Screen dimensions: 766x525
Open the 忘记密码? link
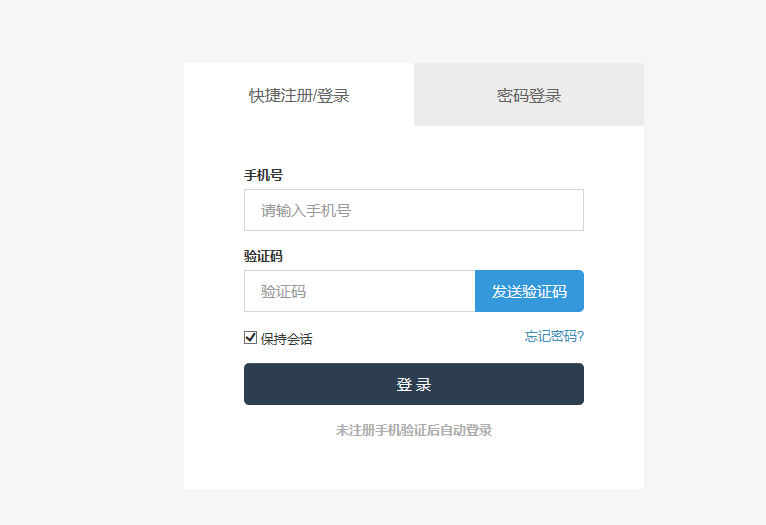click(x=554, y=336)
